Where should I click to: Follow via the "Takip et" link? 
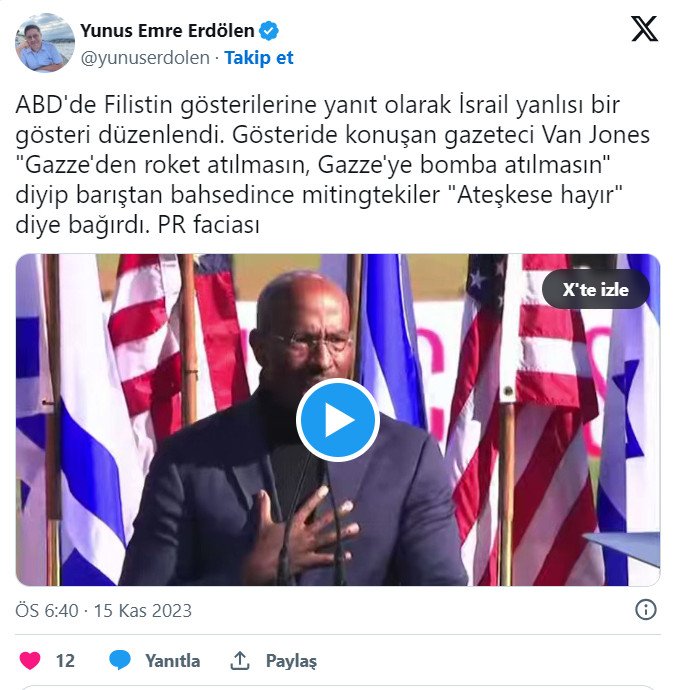258,58
